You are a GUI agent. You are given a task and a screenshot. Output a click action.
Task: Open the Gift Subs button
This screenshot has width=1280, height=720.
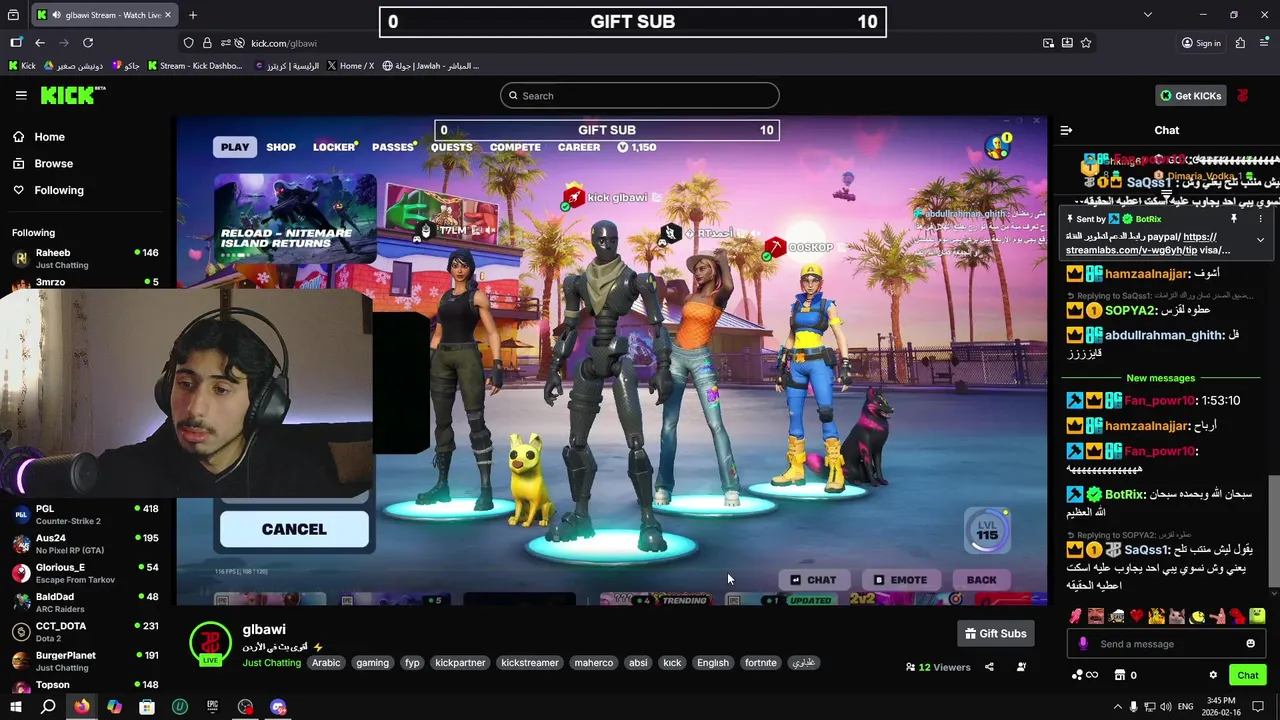coord(995,633)
